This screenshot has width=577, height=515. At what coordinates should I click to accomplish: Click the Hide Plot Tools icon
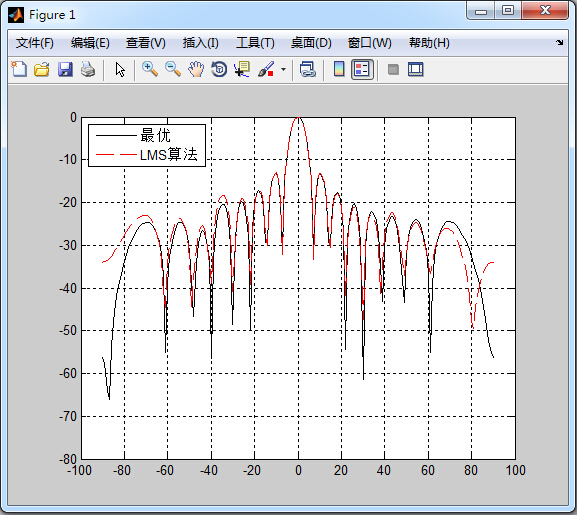(393, 69)
